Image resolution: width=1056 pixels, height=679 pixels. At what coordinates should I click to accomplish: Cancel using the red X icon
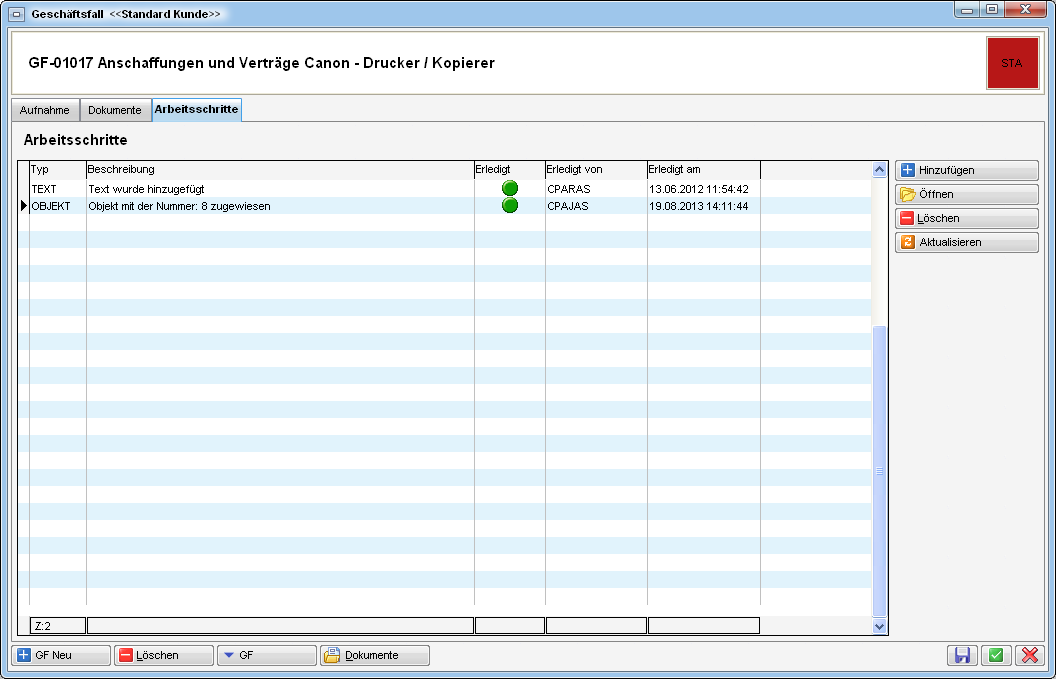(1030, 655)
